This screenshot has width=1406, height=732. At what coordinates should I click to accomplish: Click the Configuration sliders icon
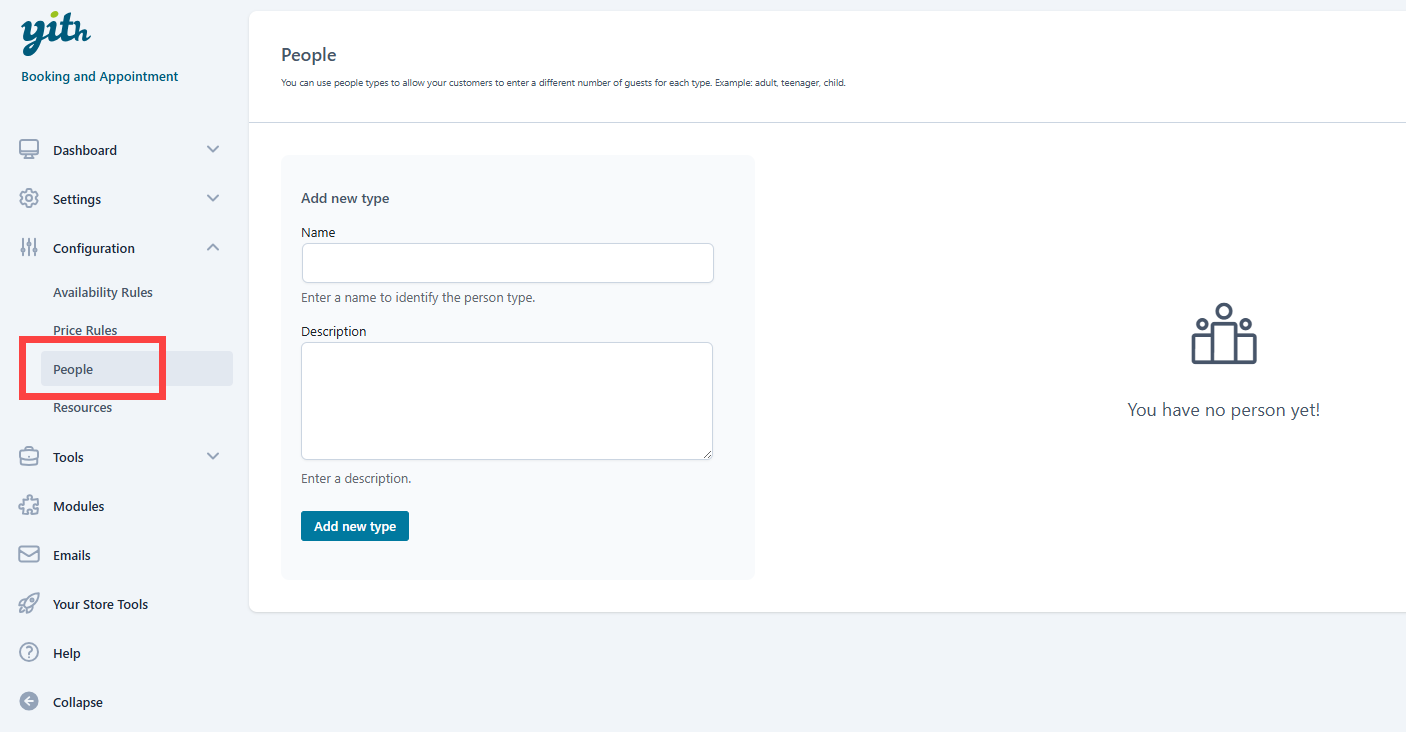click(x=29, y=247)
